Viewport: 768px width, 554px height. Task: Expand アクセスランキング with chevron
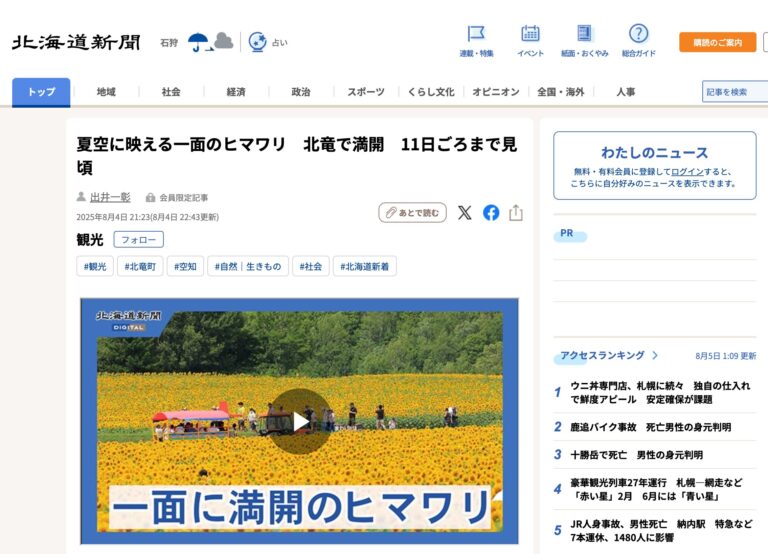click(655, 355)
